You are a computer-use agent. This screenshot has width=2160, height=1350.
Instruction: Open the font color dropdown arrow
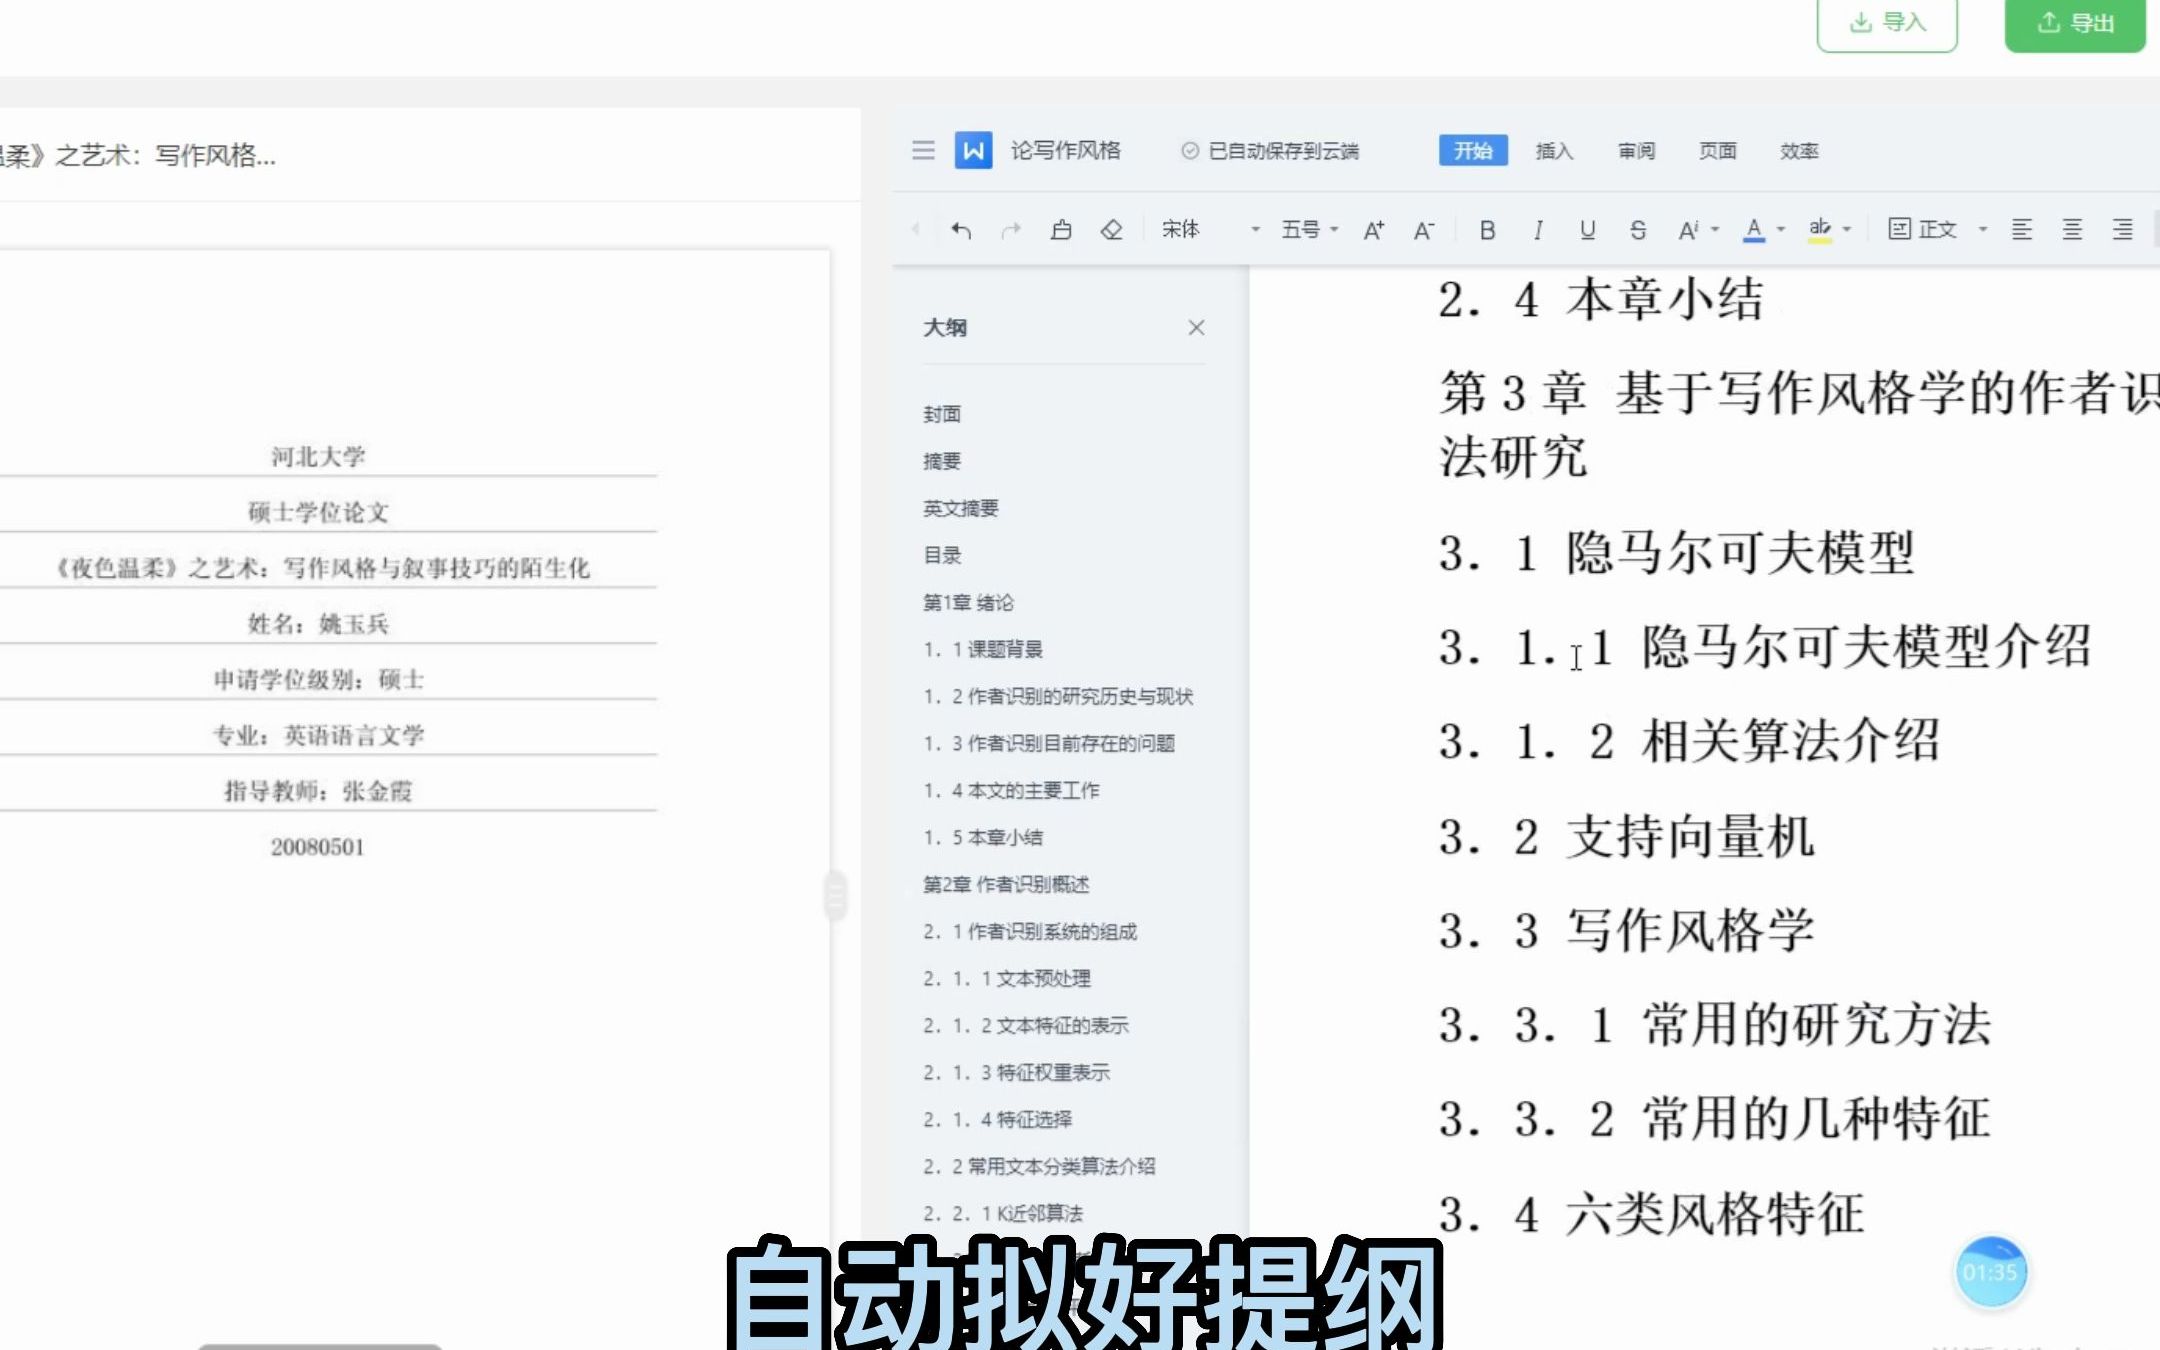click(1781, 230)
